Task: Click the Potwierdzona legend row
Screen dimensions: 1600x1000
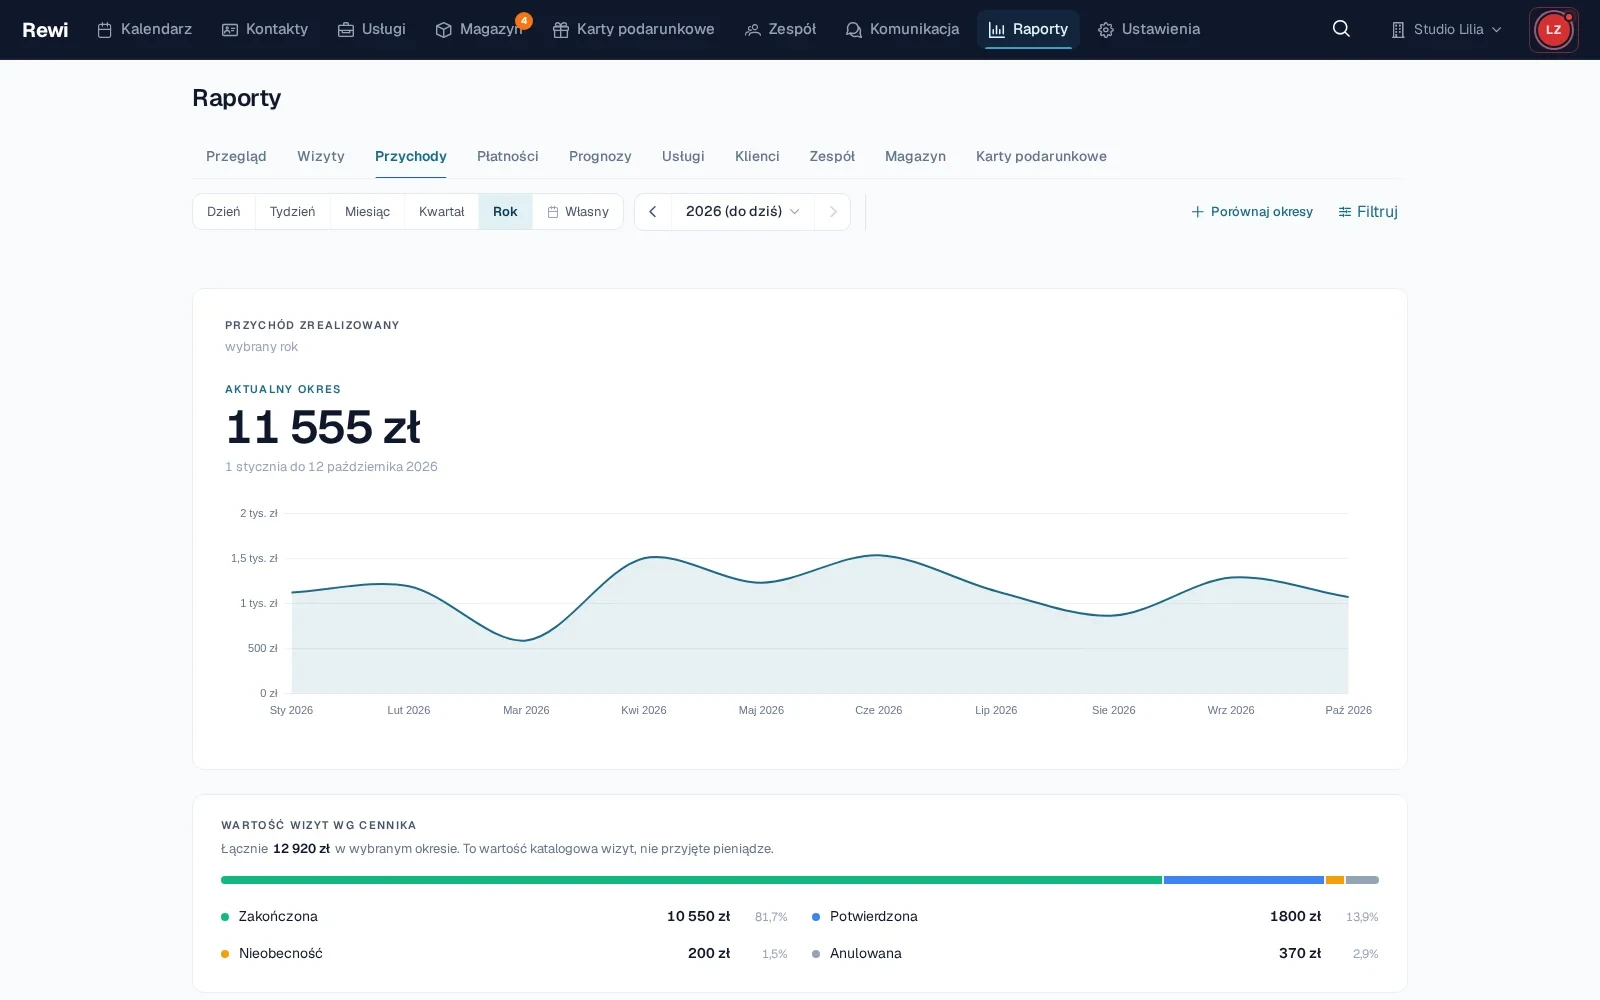Action: pyautogui.click(x=1095, y=916)
